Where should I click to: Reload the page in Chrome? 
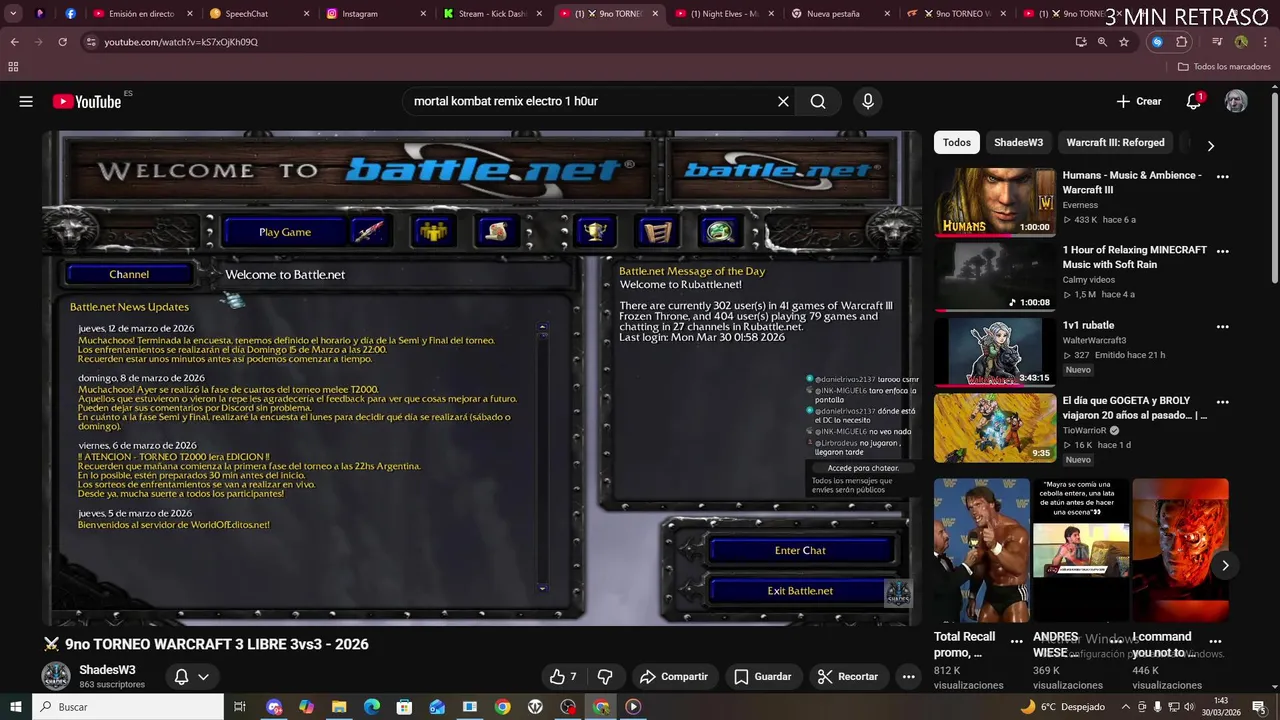pyautogui.click(x=62, y=42)
